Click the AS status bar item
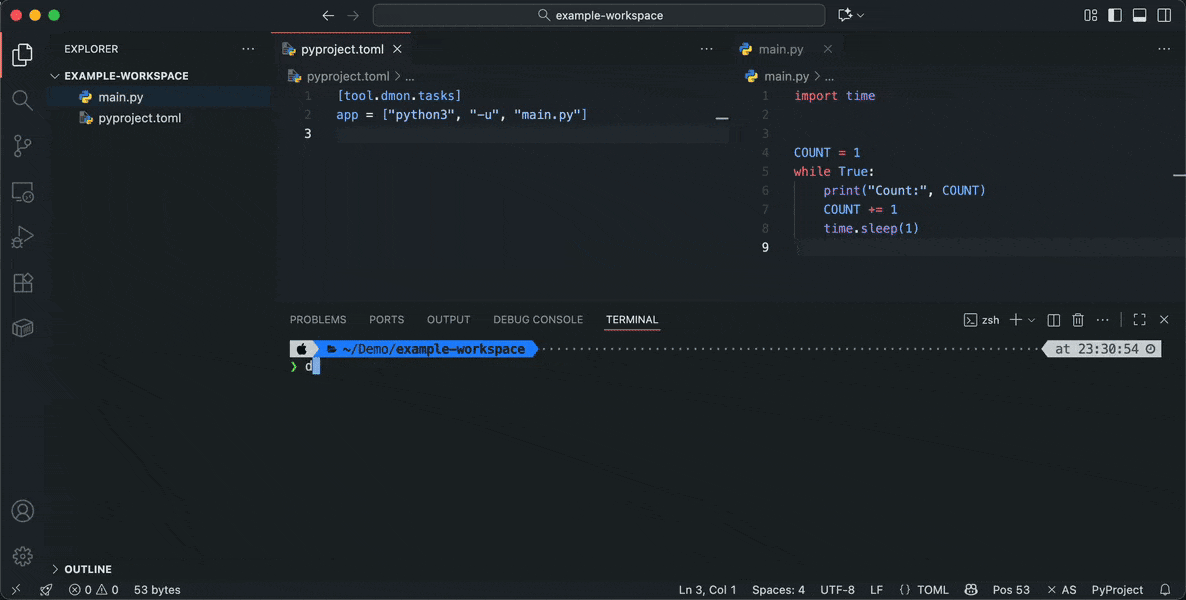The image size is (1186, 600). pyautogui.click(x=1062, y=590)
